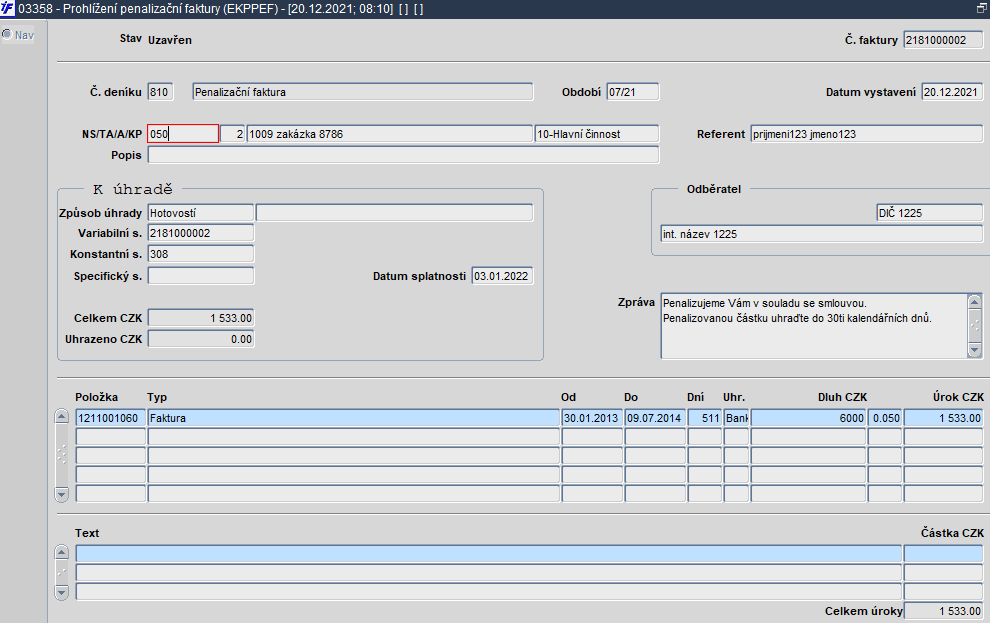Viewport: 990px width, 623px height.
Task: Click the items table scrollbar handle
Action: (61, 455)
